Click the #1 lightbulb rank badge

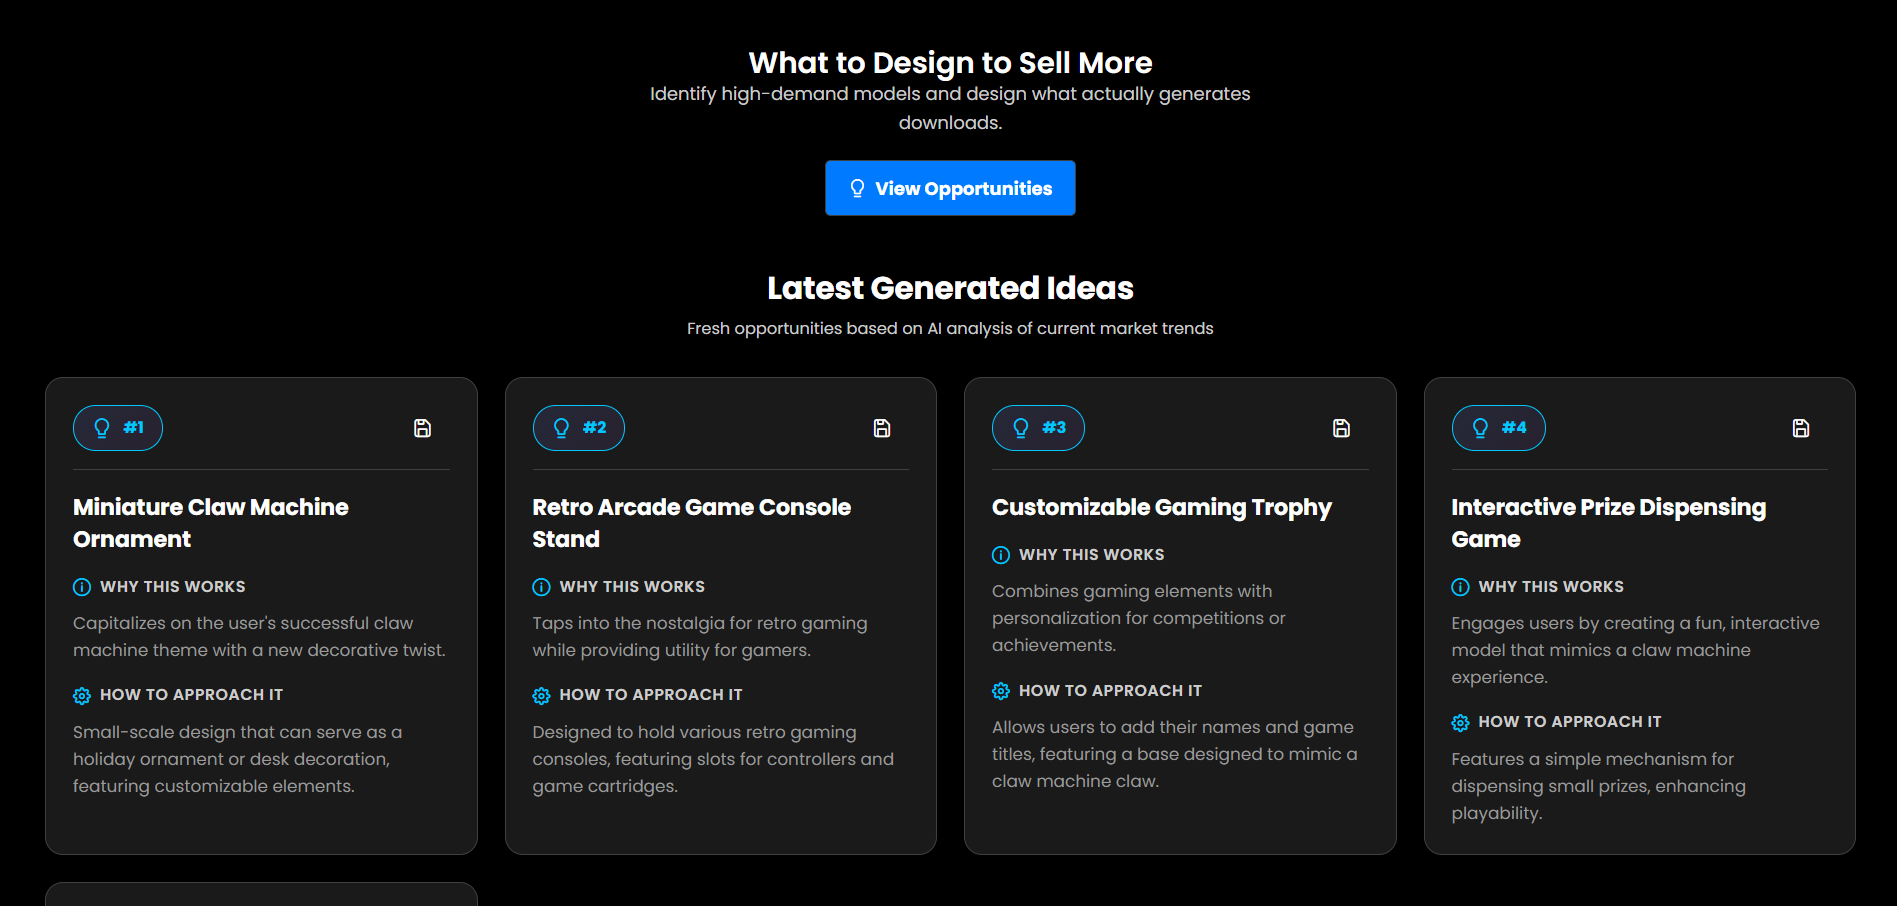coord(118,427)
